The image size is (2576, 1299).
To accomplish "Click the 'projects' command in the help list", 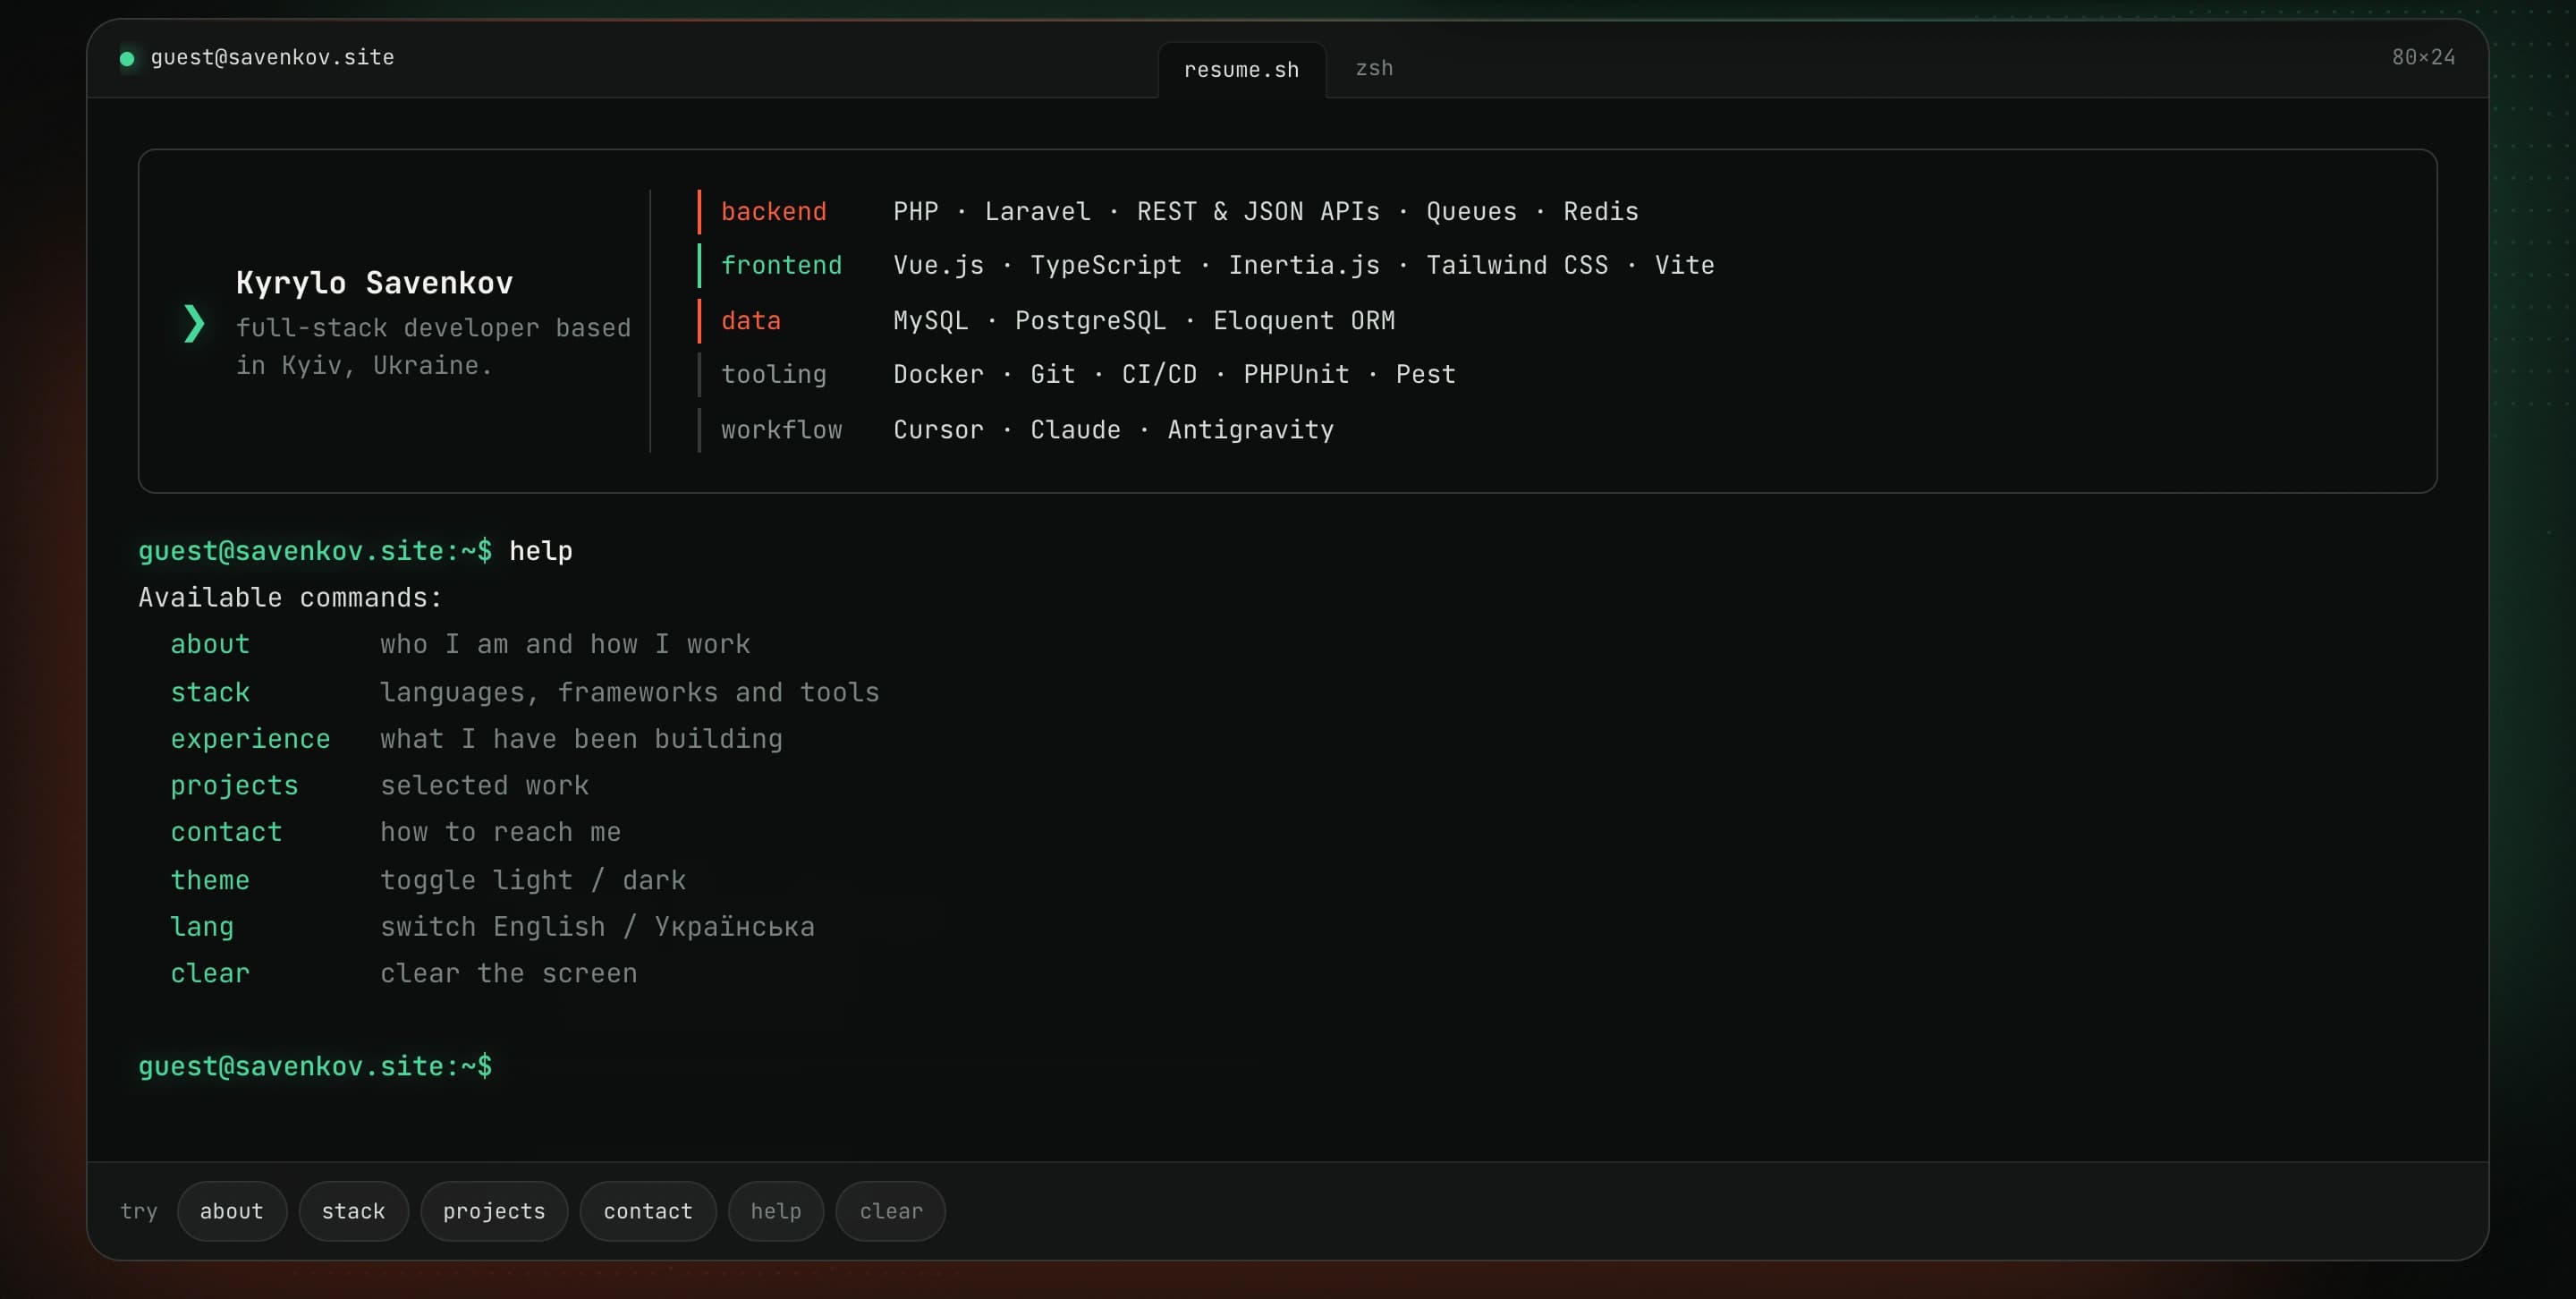I will pos(234,786).
